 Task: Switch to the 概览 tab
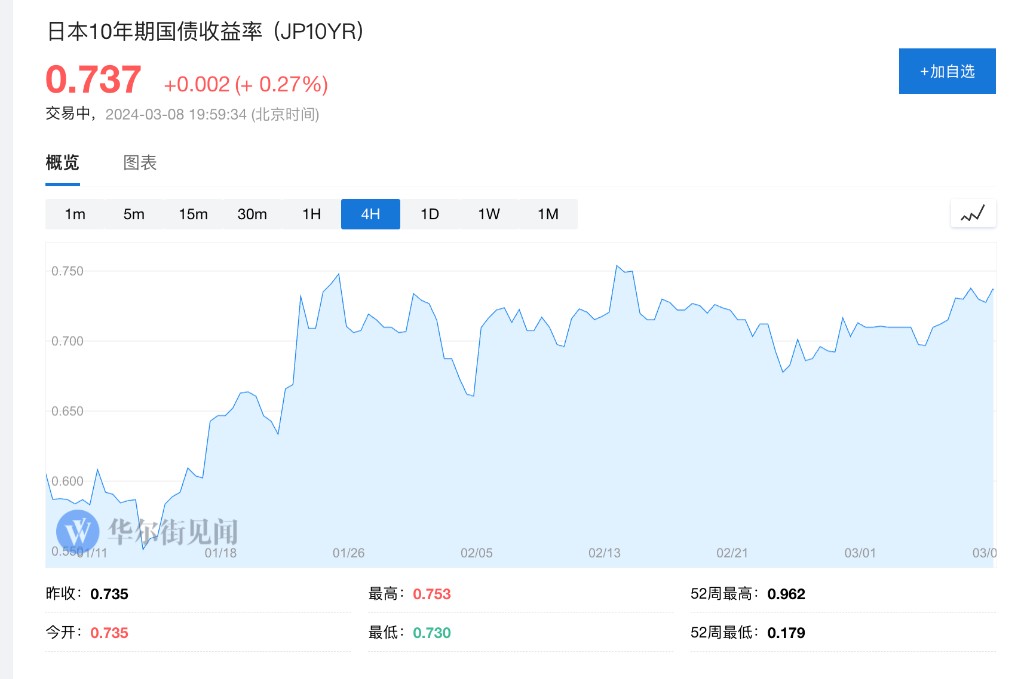click(x=62, y=163)
